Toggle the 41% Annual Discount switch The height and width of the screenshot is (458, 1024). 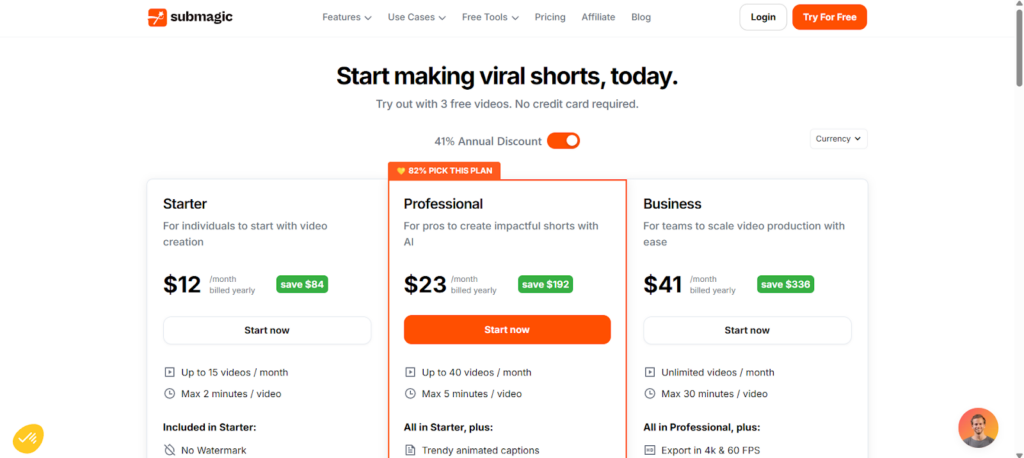coord(563,140)
